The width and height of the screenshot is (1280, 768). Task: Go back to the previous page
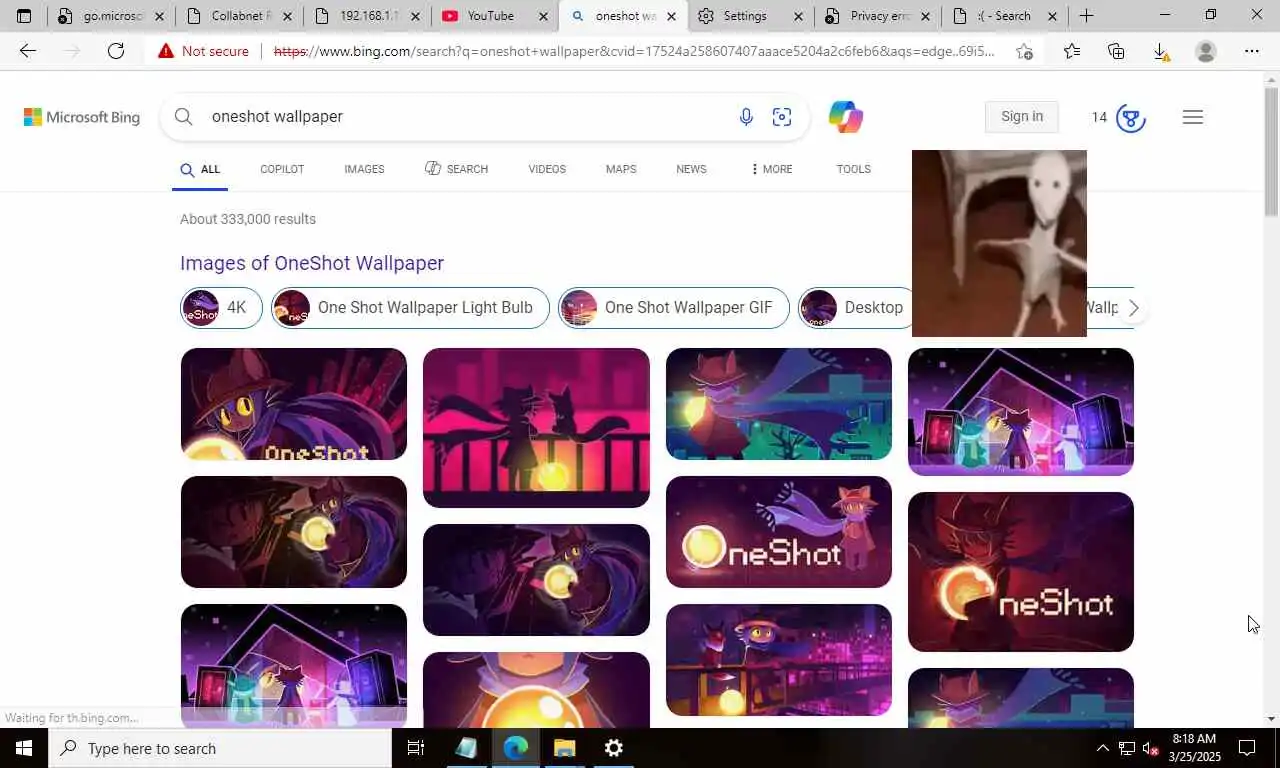click(27, 51)
